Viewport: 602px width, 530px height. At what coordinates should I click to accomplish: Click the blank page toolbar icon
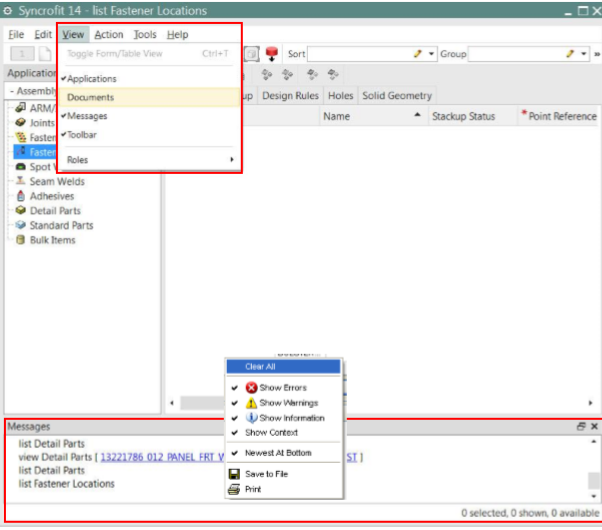click(x=45, y=54)
